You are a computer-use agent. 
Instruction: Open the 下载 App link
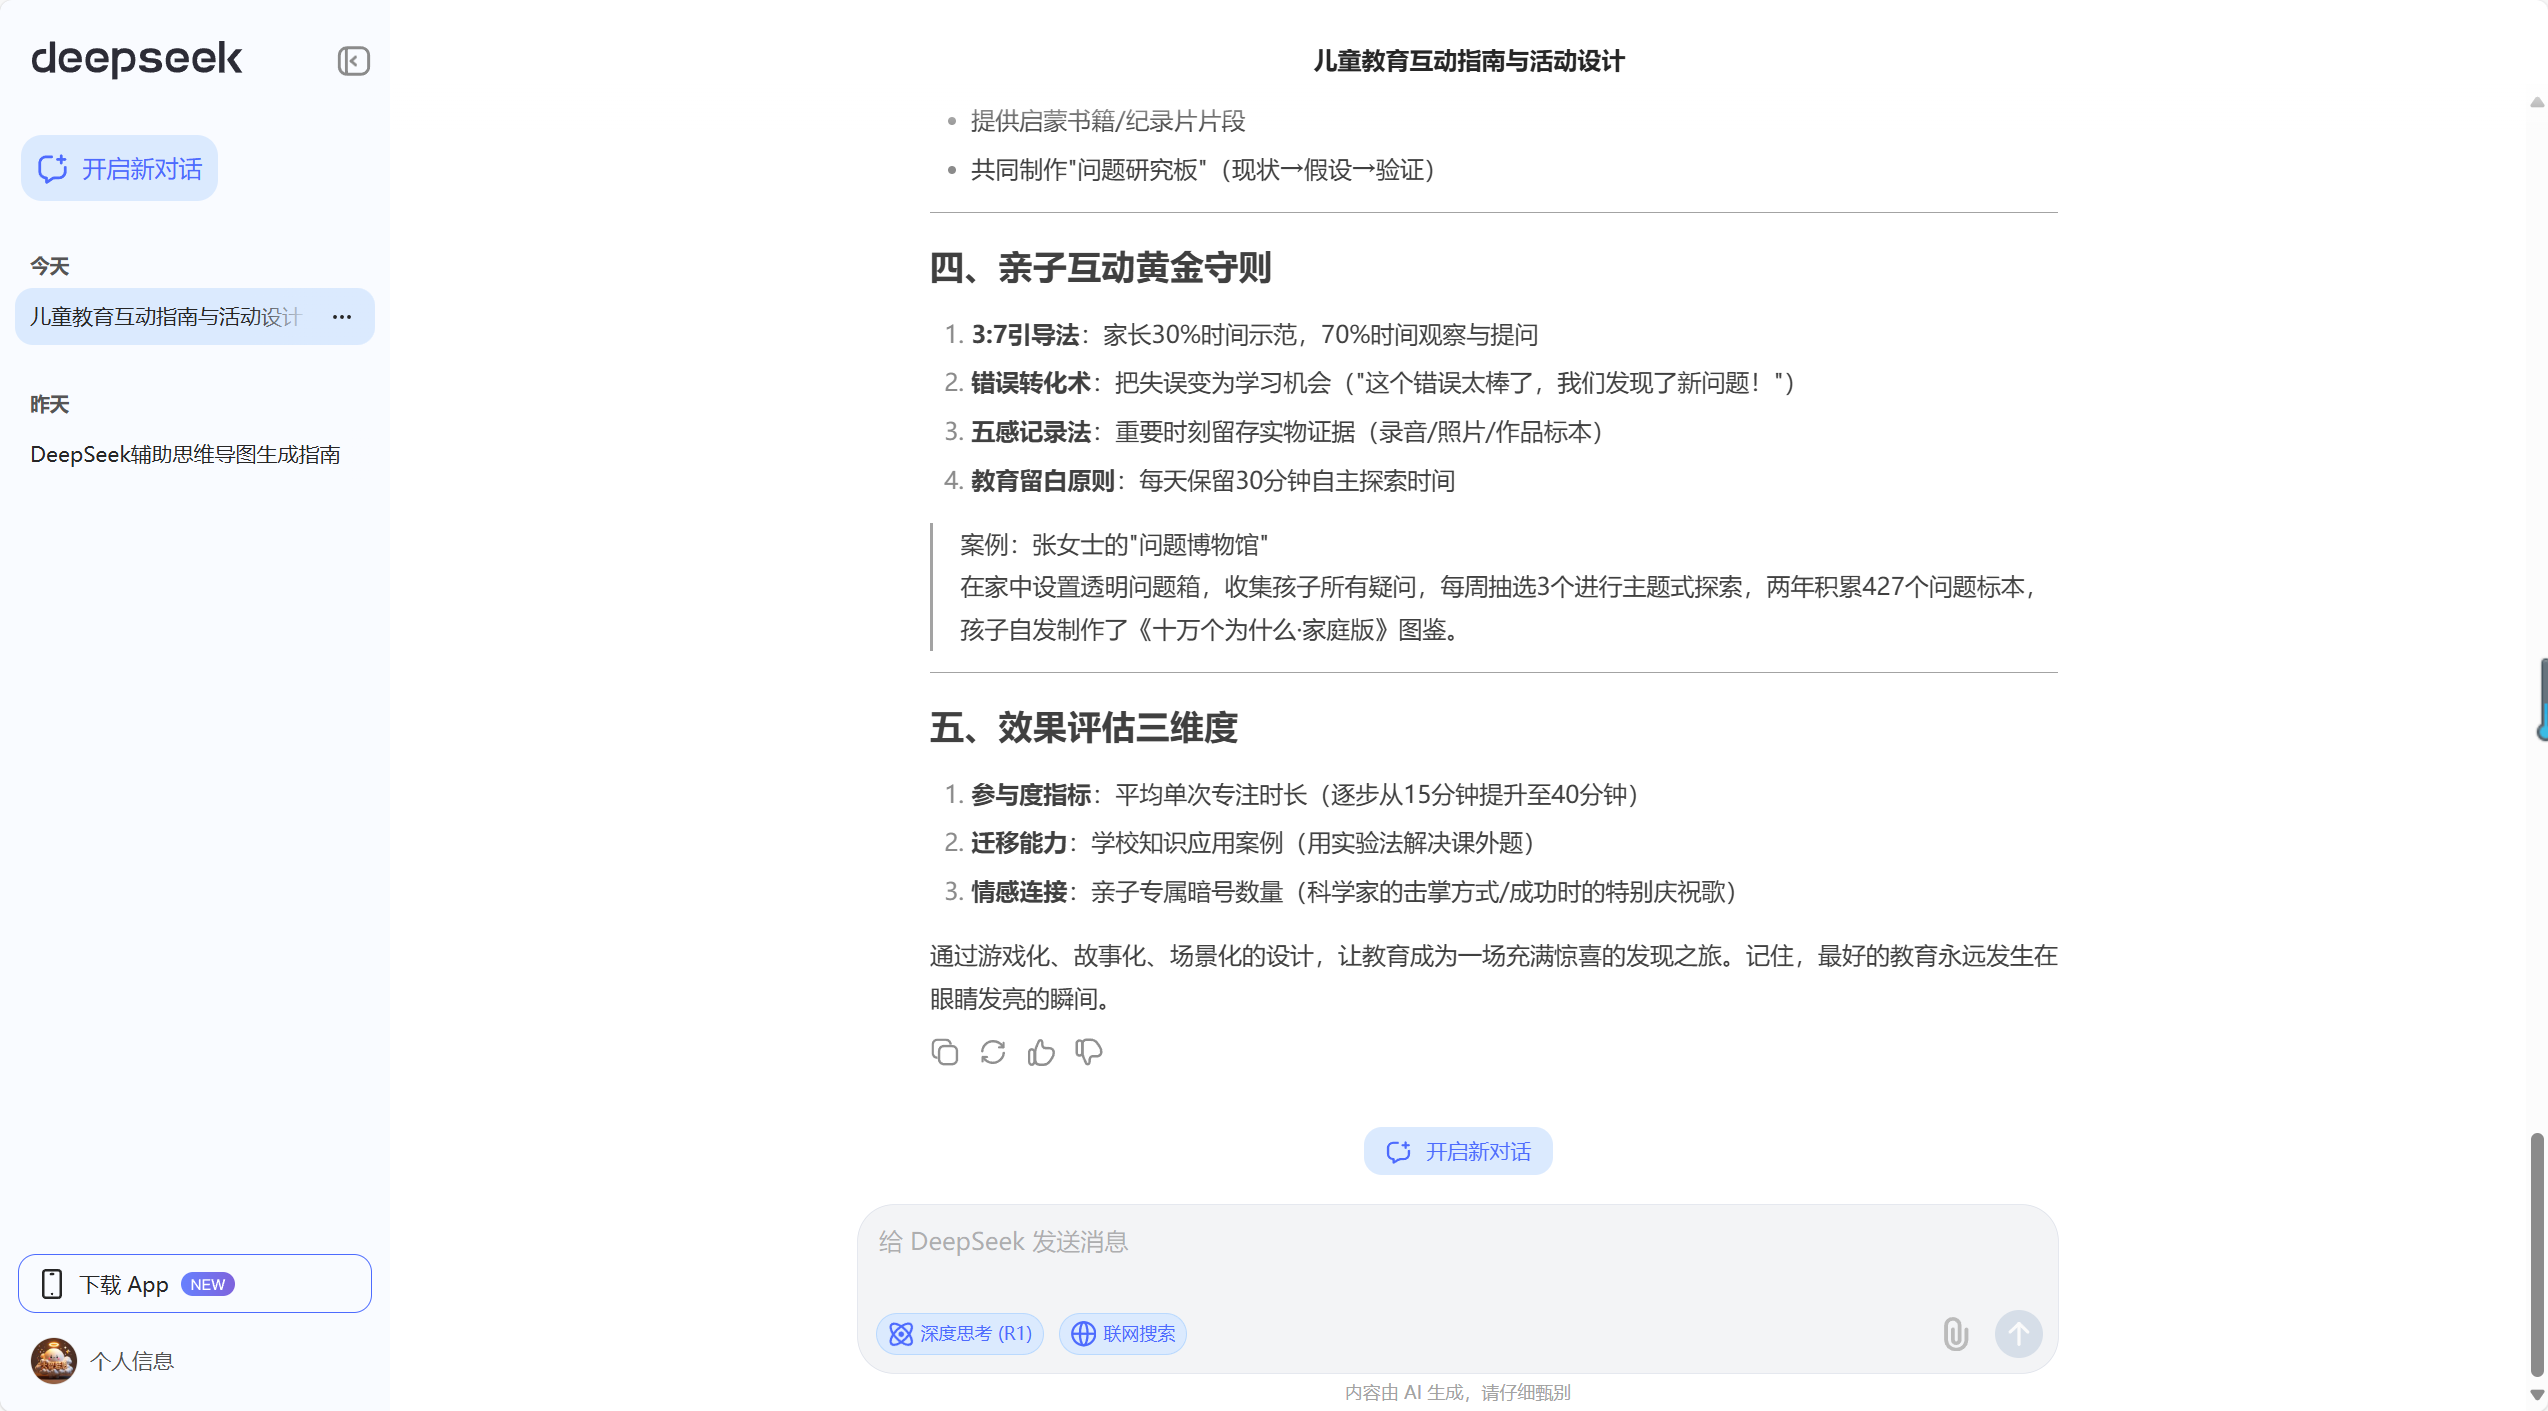[x=194, y=1283]
